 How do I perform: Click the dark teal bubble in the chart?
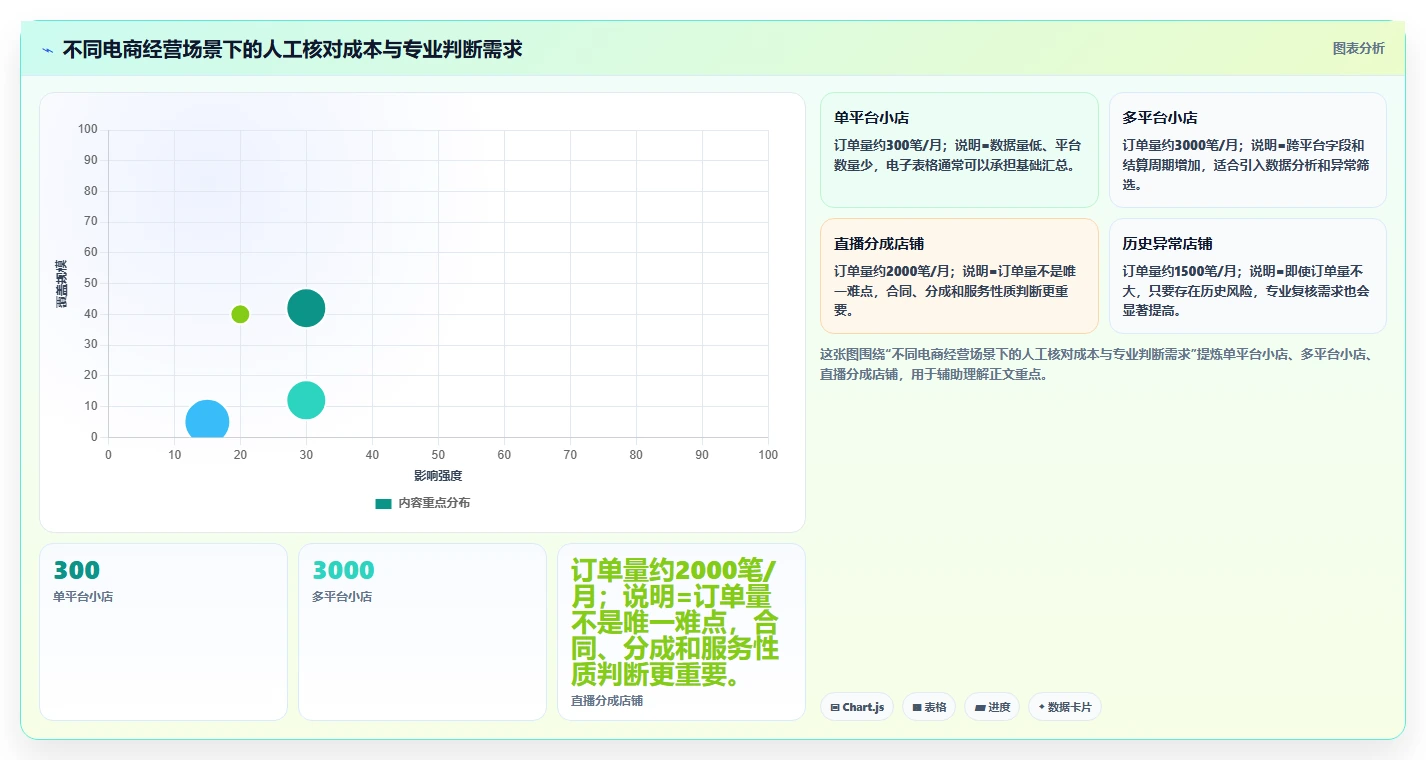(x=306, y=308)
